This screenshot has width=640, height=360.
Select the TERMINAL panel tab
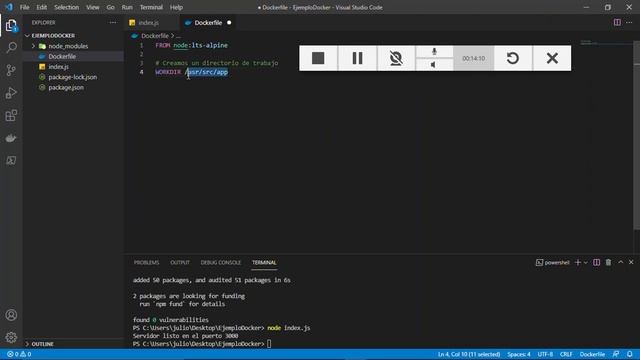[x=264, y=262]
